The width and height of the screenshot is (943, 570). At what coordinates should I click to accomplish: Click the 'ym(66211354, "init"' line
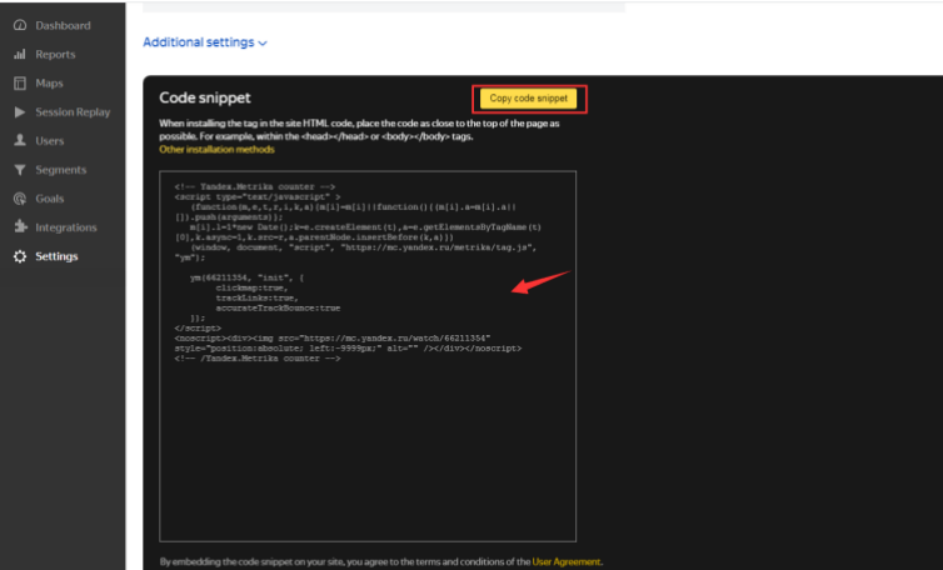(x=247, y=278)
